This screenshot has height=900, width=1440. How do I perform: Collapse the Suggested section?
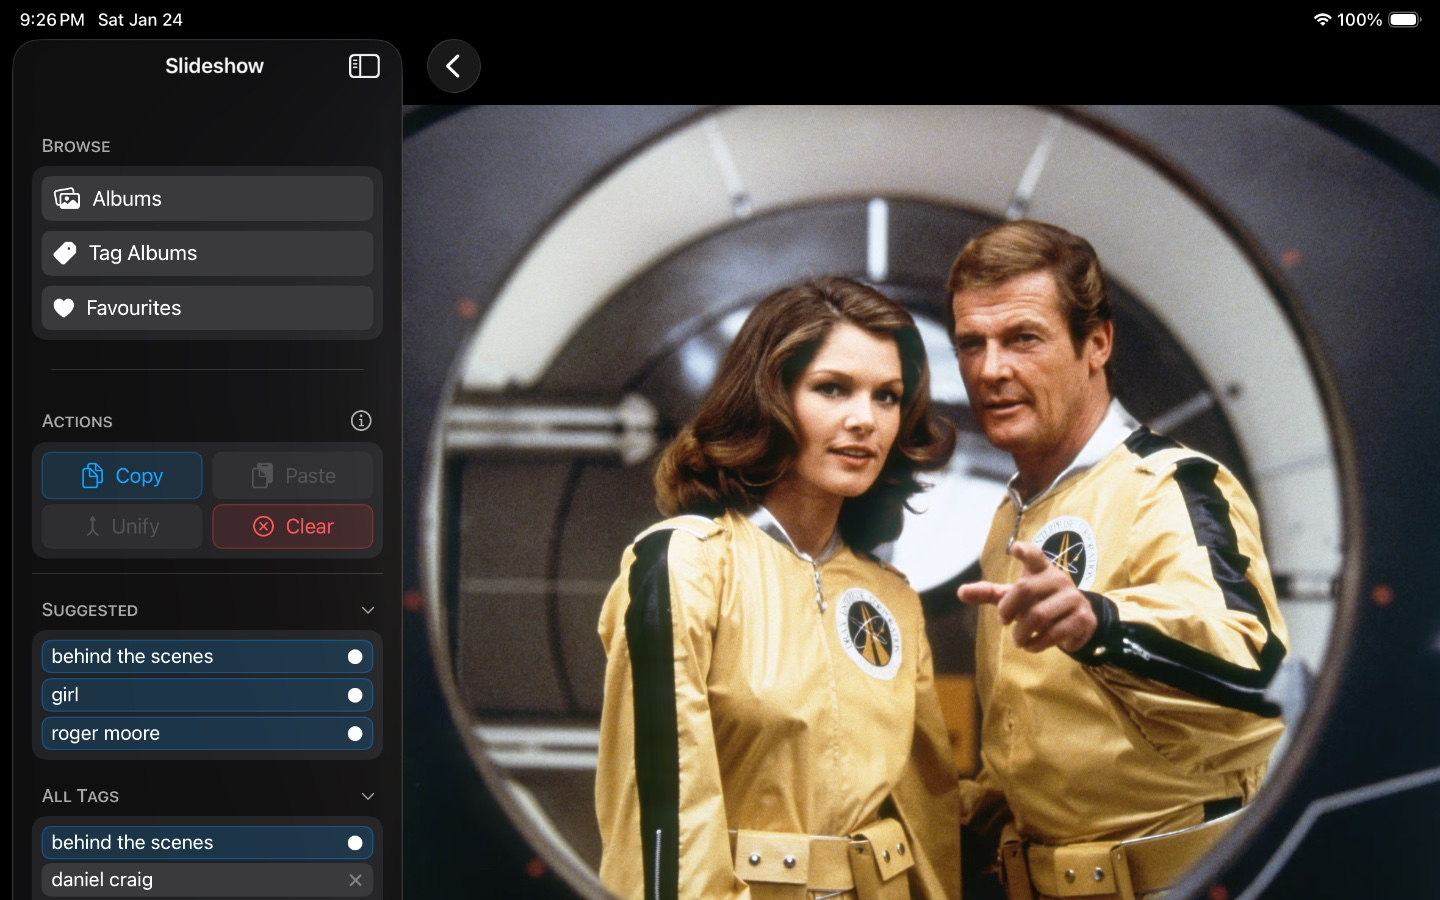(x=368, y=610)
